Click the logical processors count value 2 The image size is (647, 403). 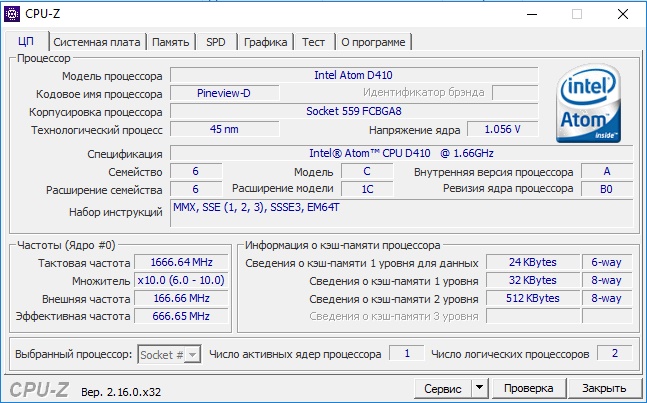(x=615, y=354)
